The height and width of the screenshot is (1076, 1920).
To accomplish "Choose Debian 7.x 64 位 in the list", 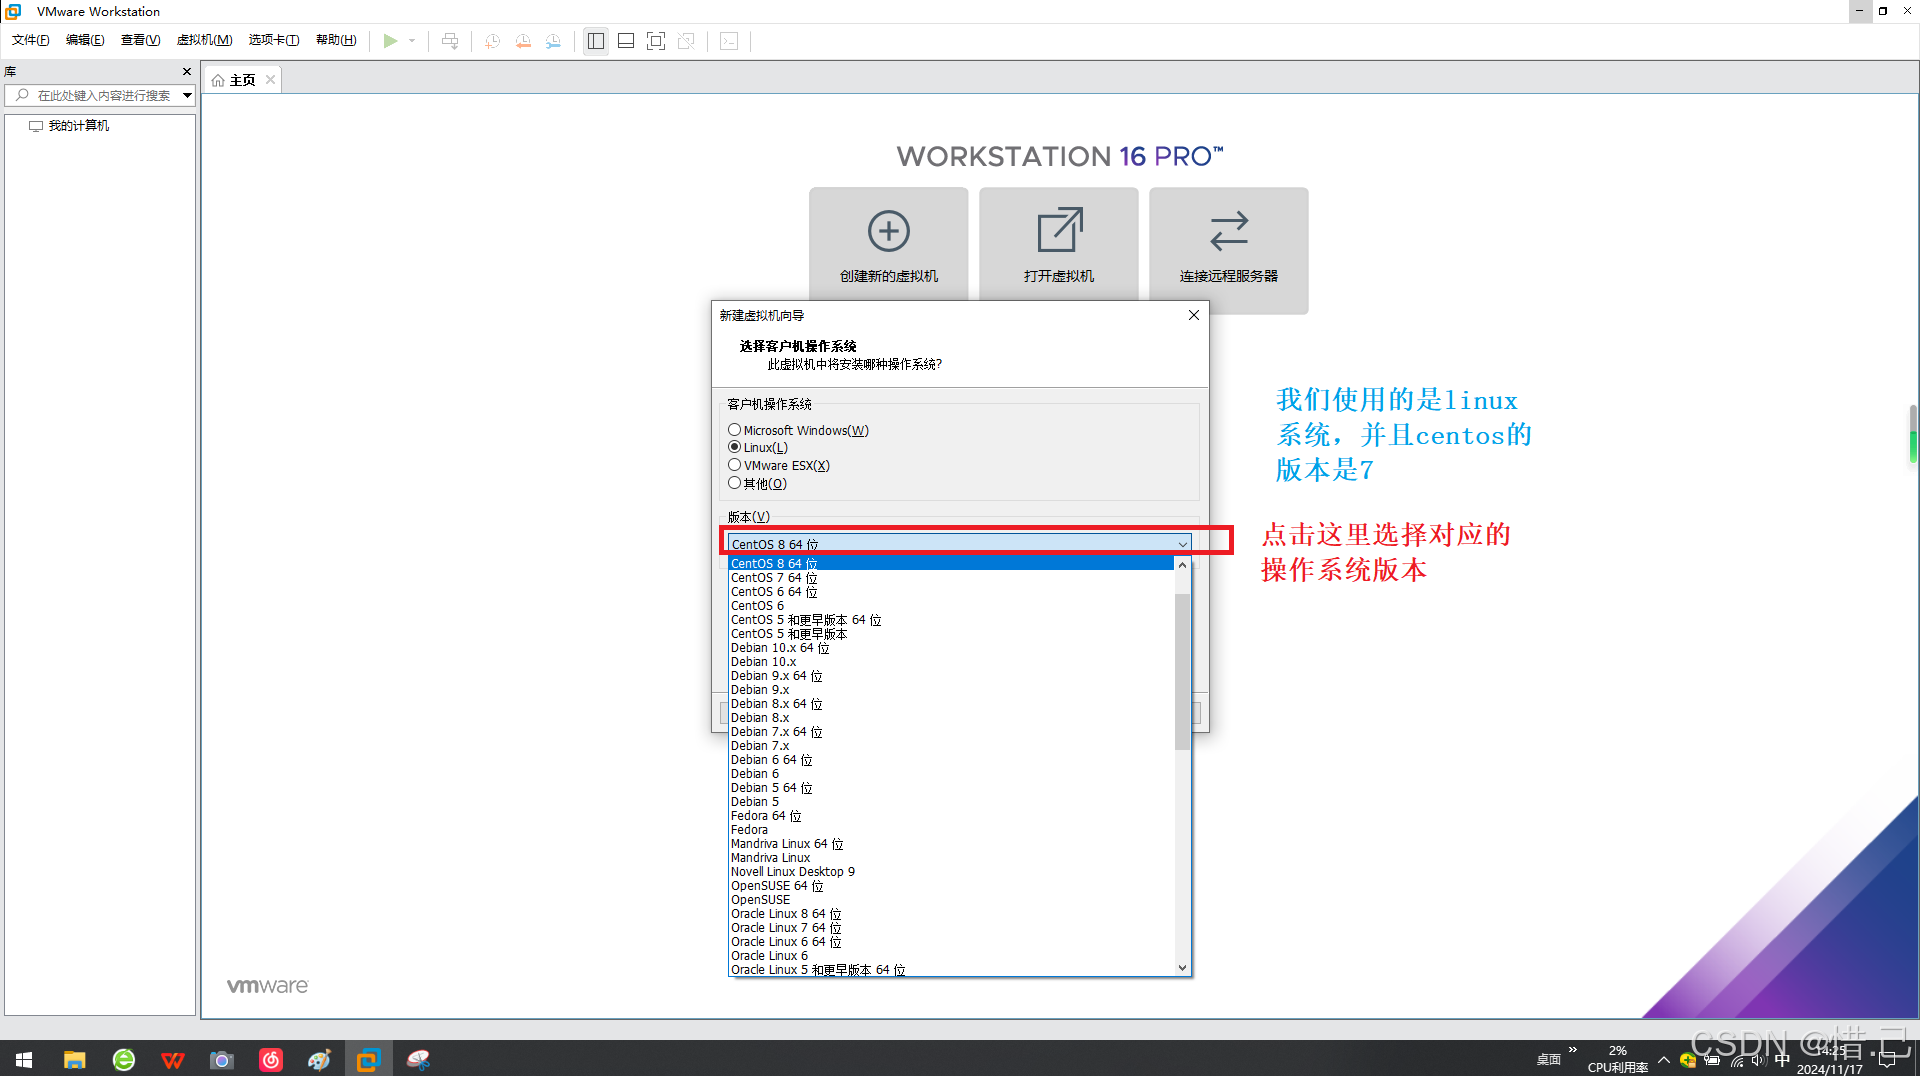I will 951,732.
